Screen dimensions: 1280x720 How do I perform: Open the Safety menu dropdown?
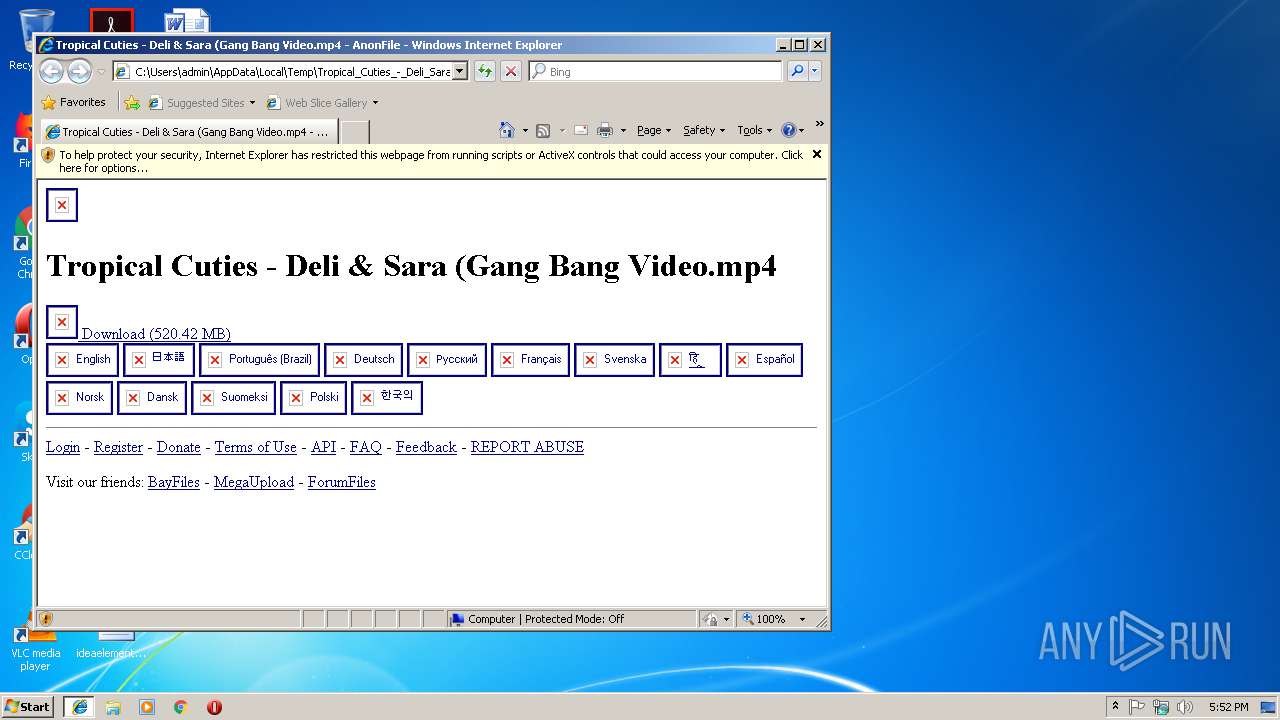(704, 130)
